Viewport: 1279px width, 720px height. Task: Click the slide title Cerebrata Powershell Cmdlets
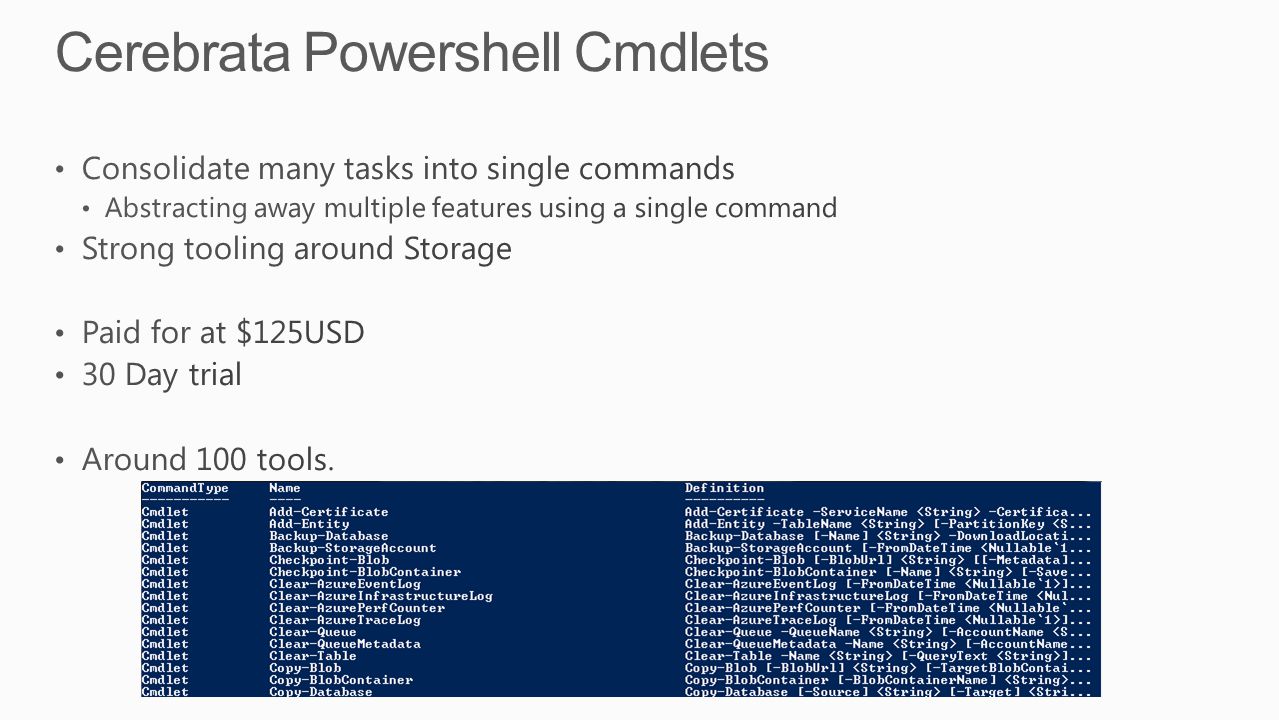tap(412, 53)
